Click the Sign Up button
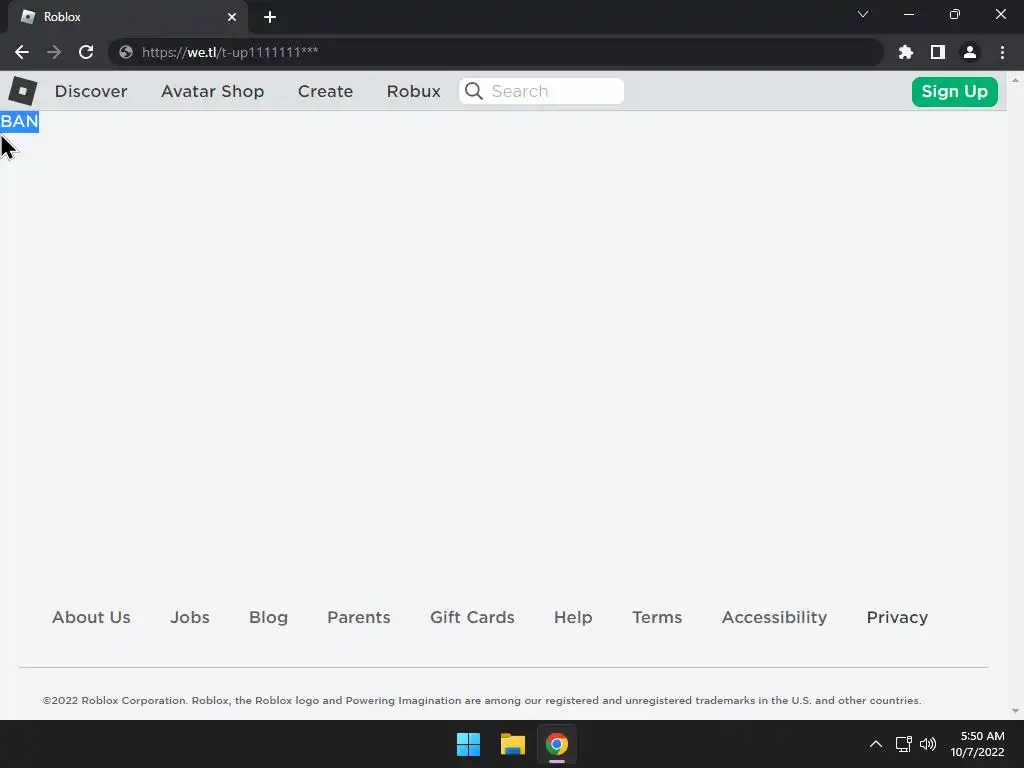Image resolution: width=1024 pixels, height=768 pixels. pos(954,91)
